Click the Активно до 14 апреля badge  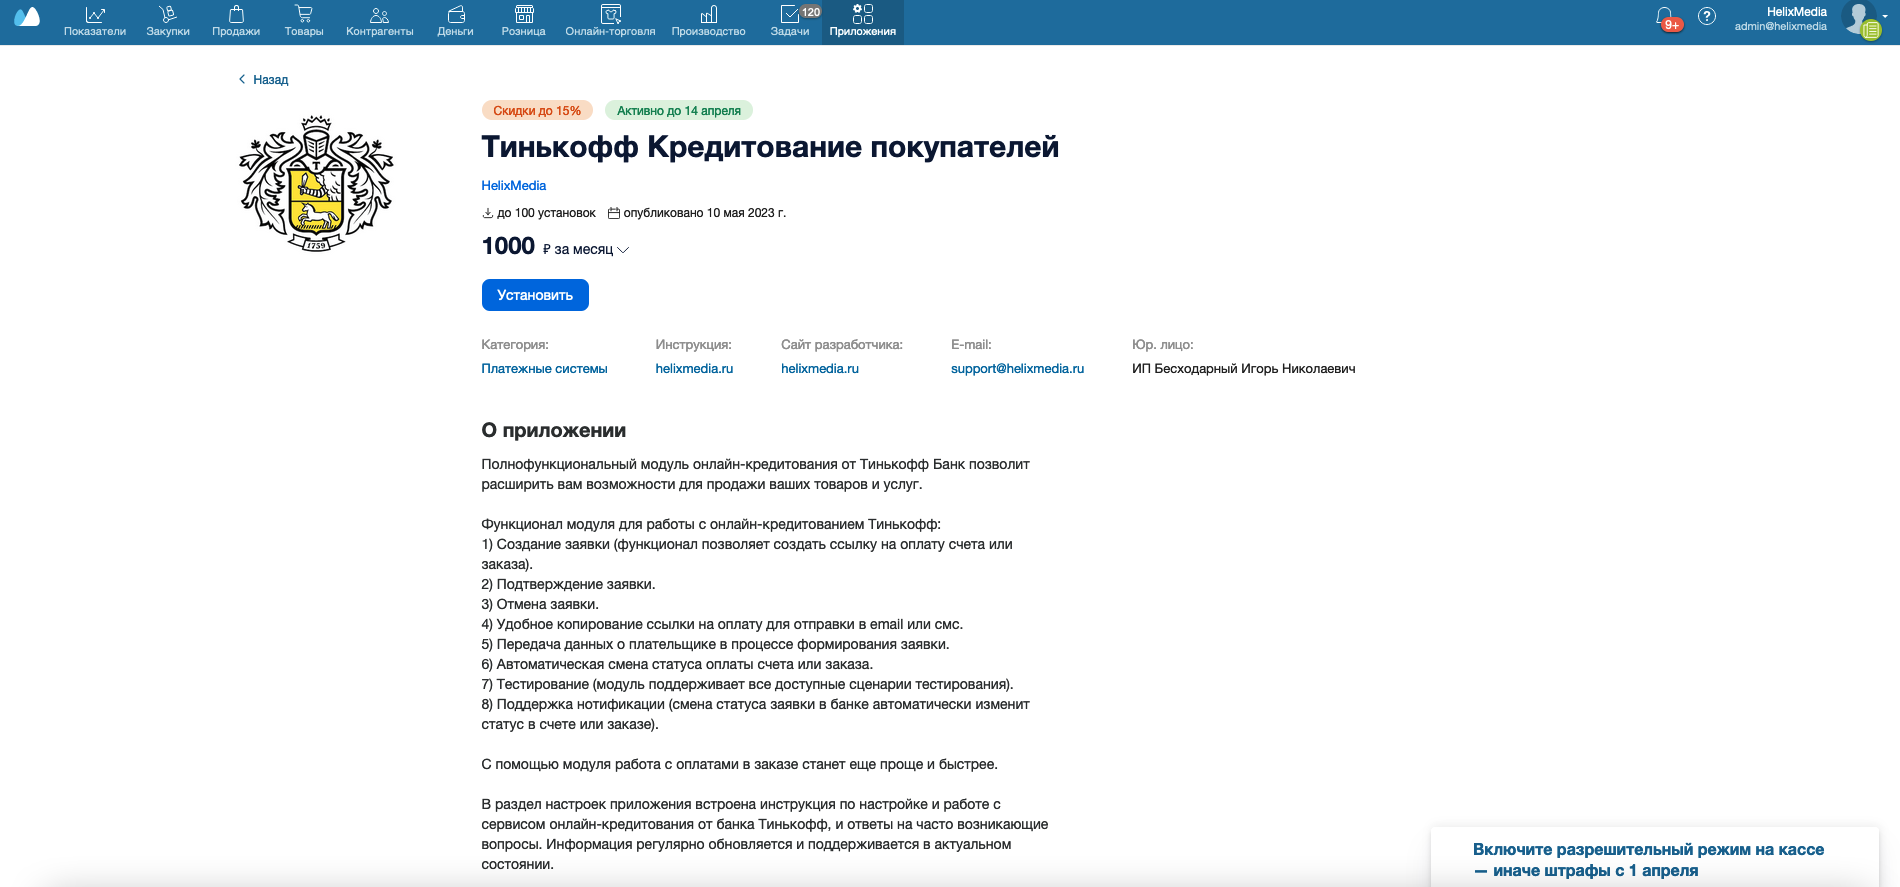[x=679, y=111]
